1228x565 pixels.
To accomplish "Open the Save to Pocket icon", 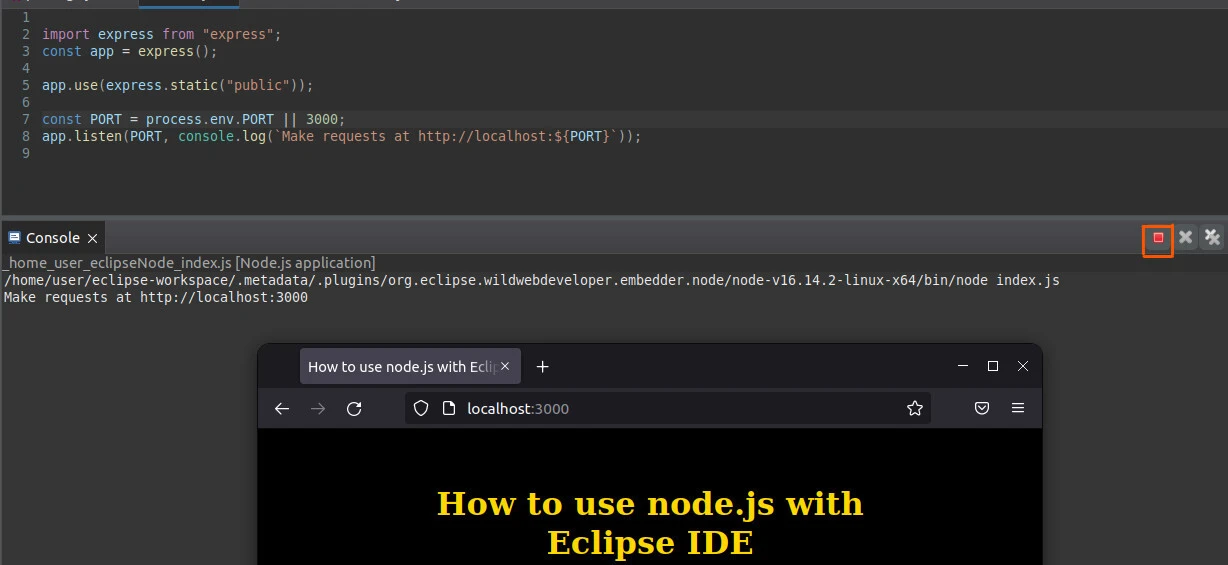I will pyautogui.click(x=982, y=408).
